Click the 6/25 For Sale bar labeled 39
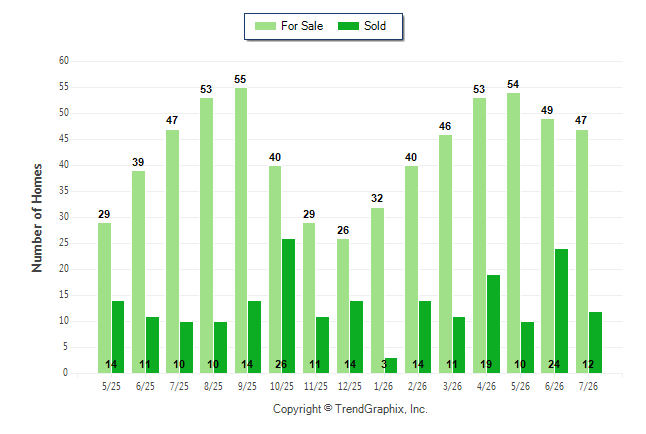 [138, 272]
